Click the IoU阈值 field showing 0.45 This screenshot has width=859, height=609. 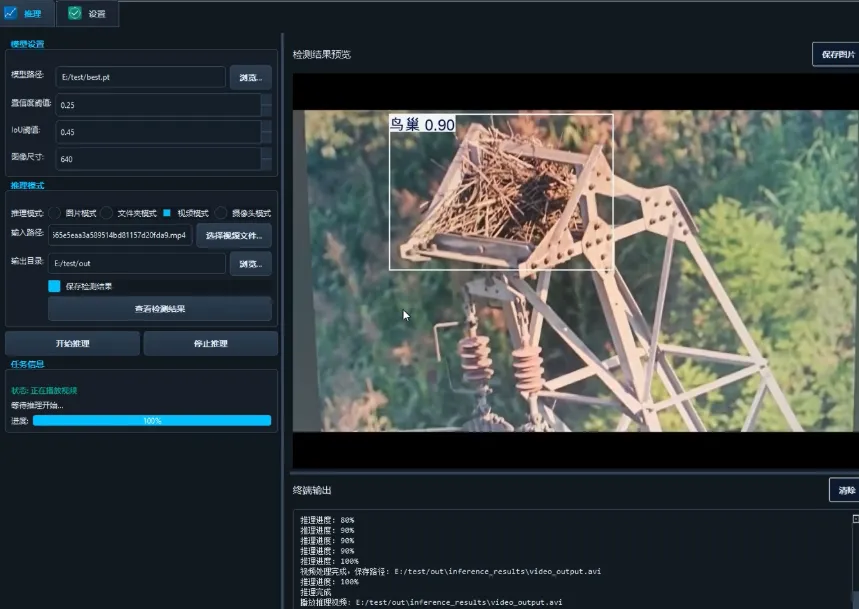158,132
